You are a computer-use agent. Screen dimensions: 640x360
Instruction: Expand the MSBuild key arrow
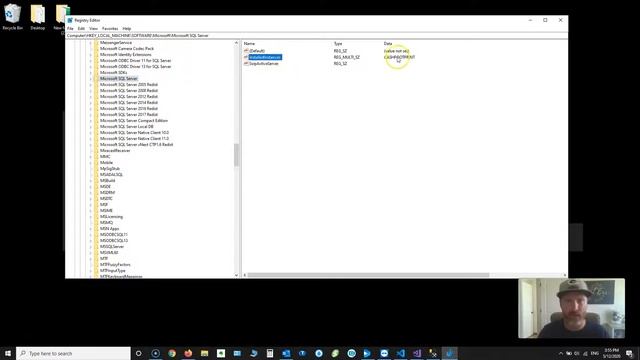click(91, 180)
